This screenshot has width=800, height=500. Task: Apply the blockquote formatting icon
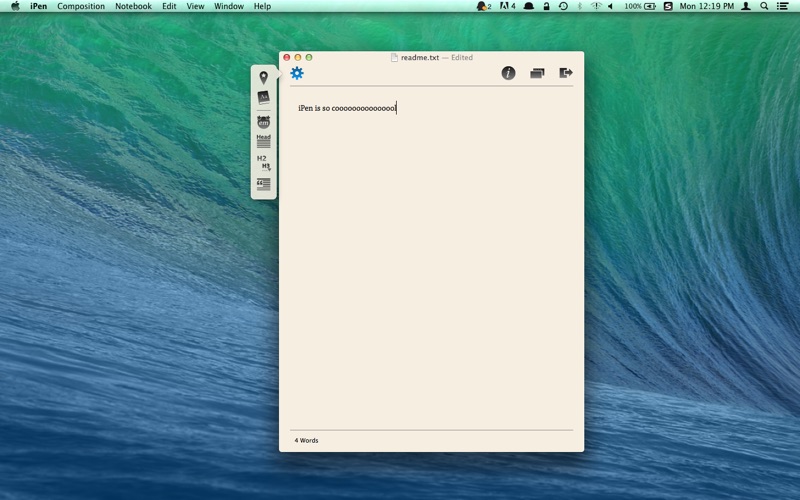[x=263, y=184]
